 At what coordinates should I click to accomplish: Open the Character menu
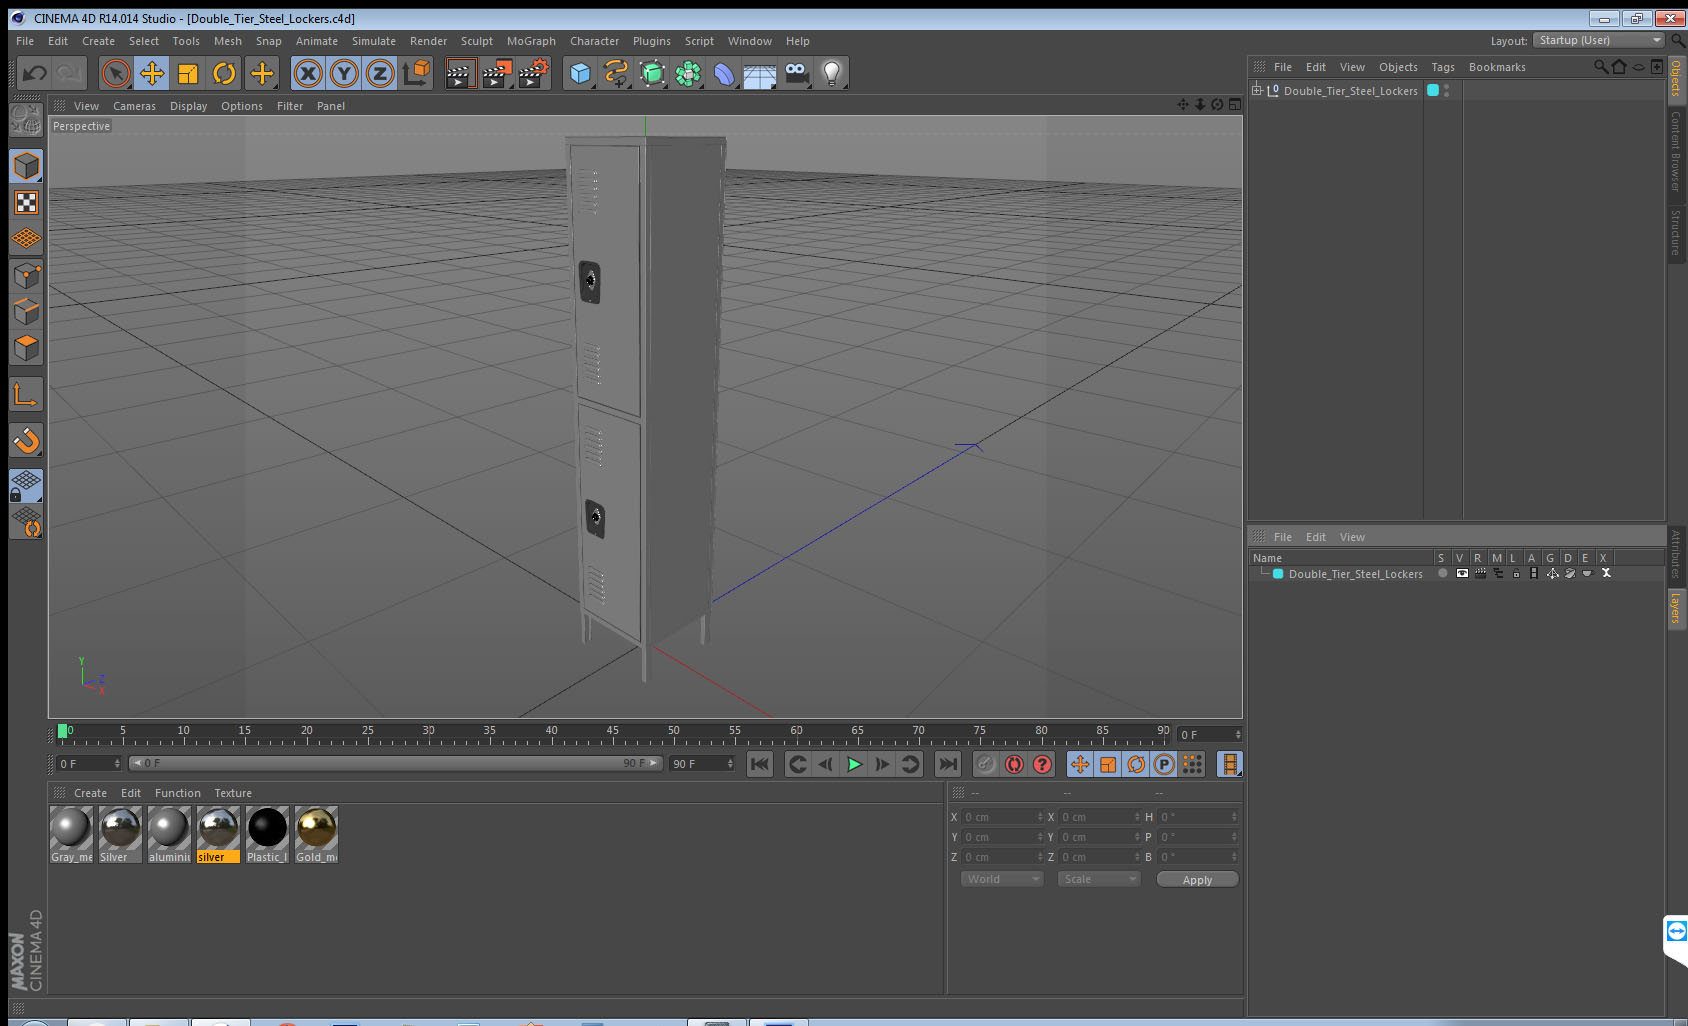(x=594, y=41)
